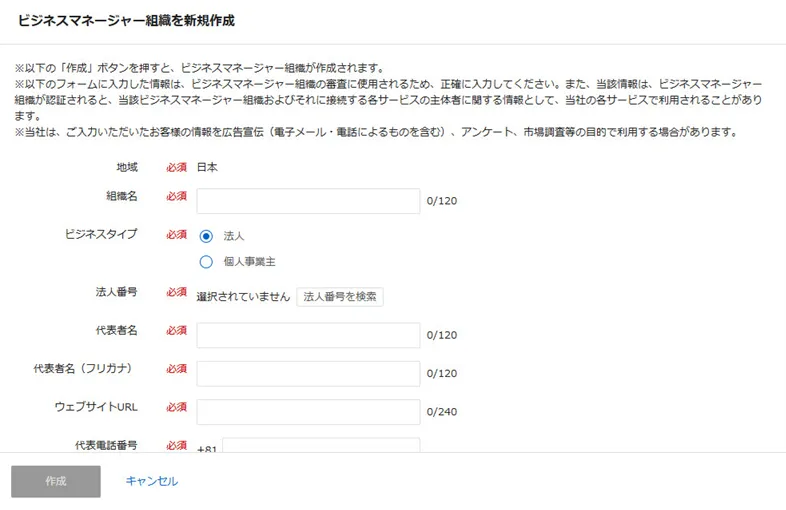
Task: Click the 日本 region value
Action: [x=207, y=167]
